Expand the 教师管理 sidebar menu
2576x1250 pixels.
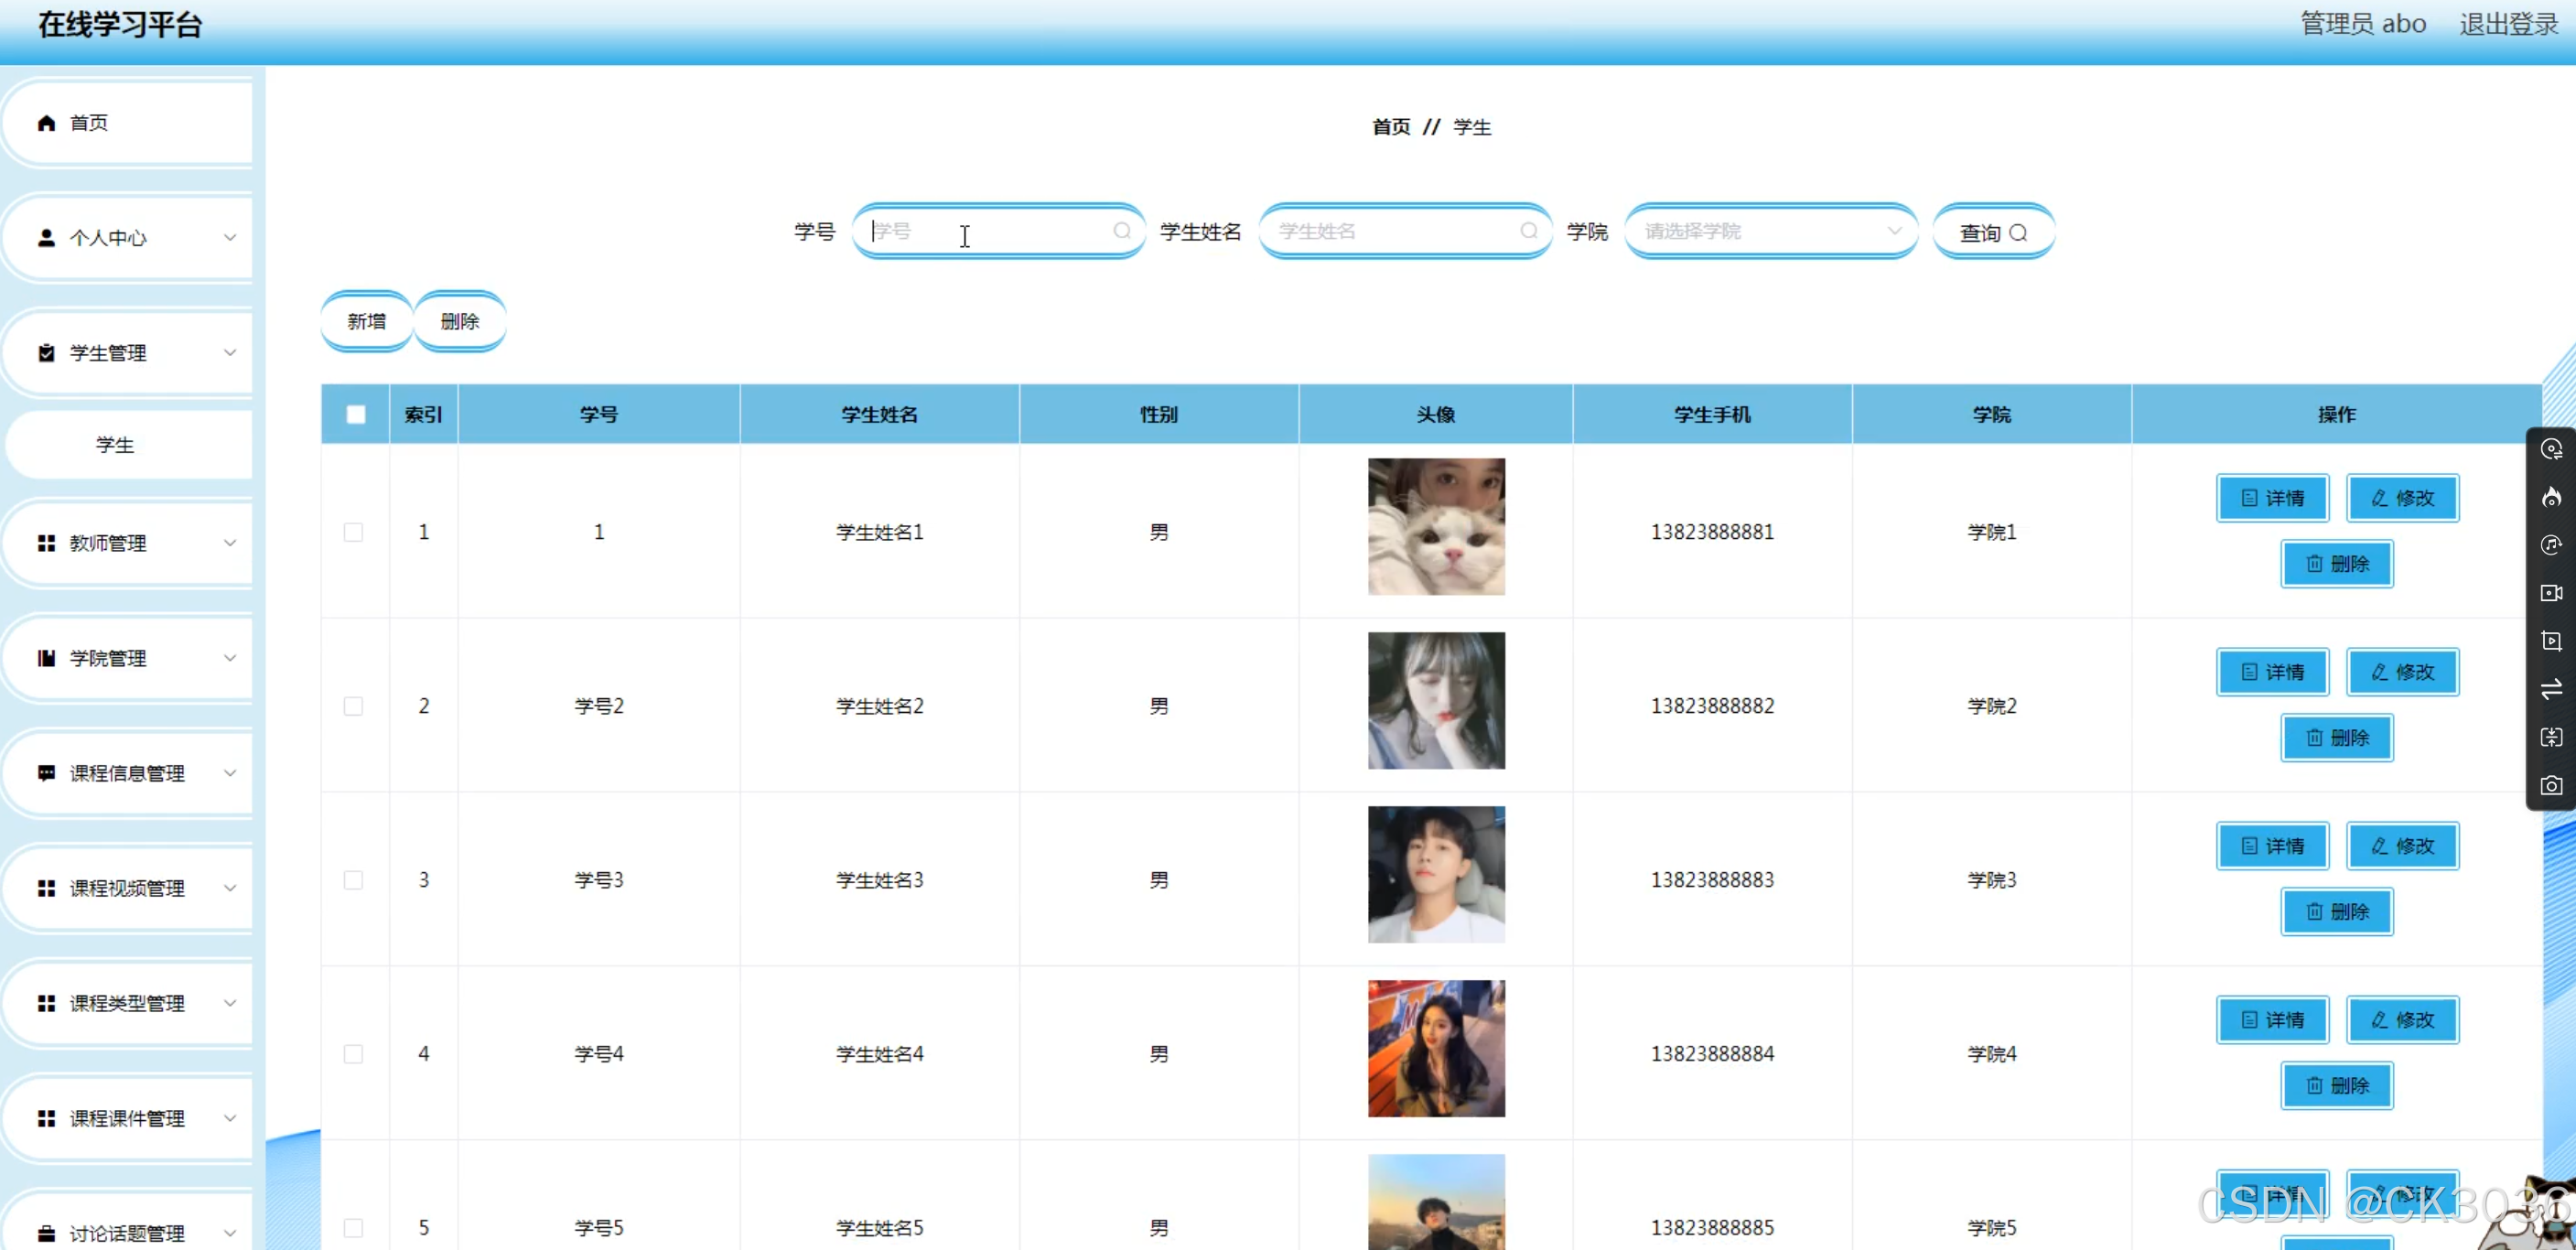point(130,543)
